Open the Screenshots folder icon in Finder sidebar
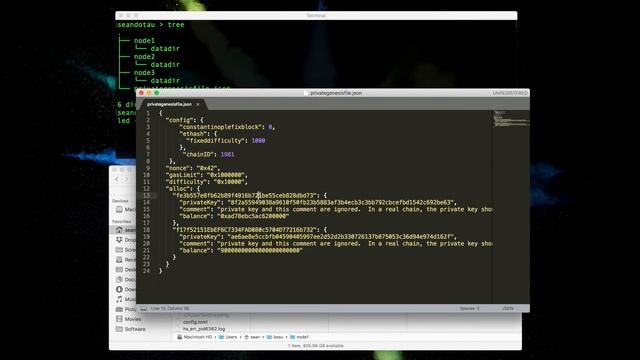 pyautogui.click(x=119, y=250)
